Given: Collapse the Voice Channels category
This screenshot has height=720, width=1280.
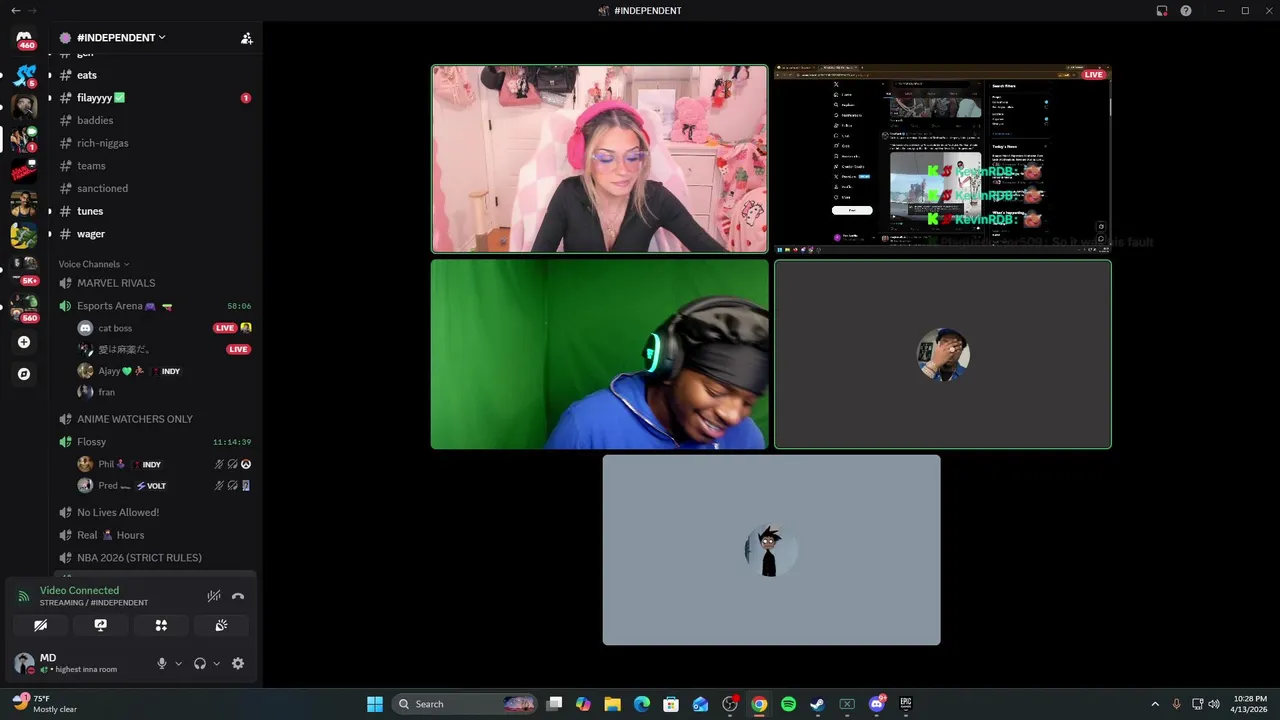Looking at the screenshot, I should pos(94,264).
